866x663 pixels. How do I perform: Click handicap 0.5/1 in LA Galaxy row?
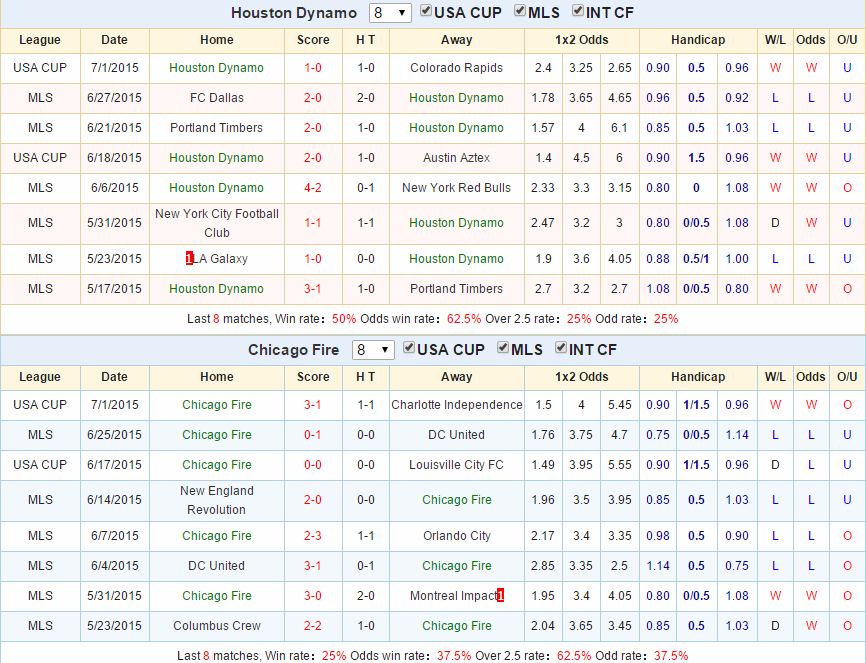[x=696, y=259]
